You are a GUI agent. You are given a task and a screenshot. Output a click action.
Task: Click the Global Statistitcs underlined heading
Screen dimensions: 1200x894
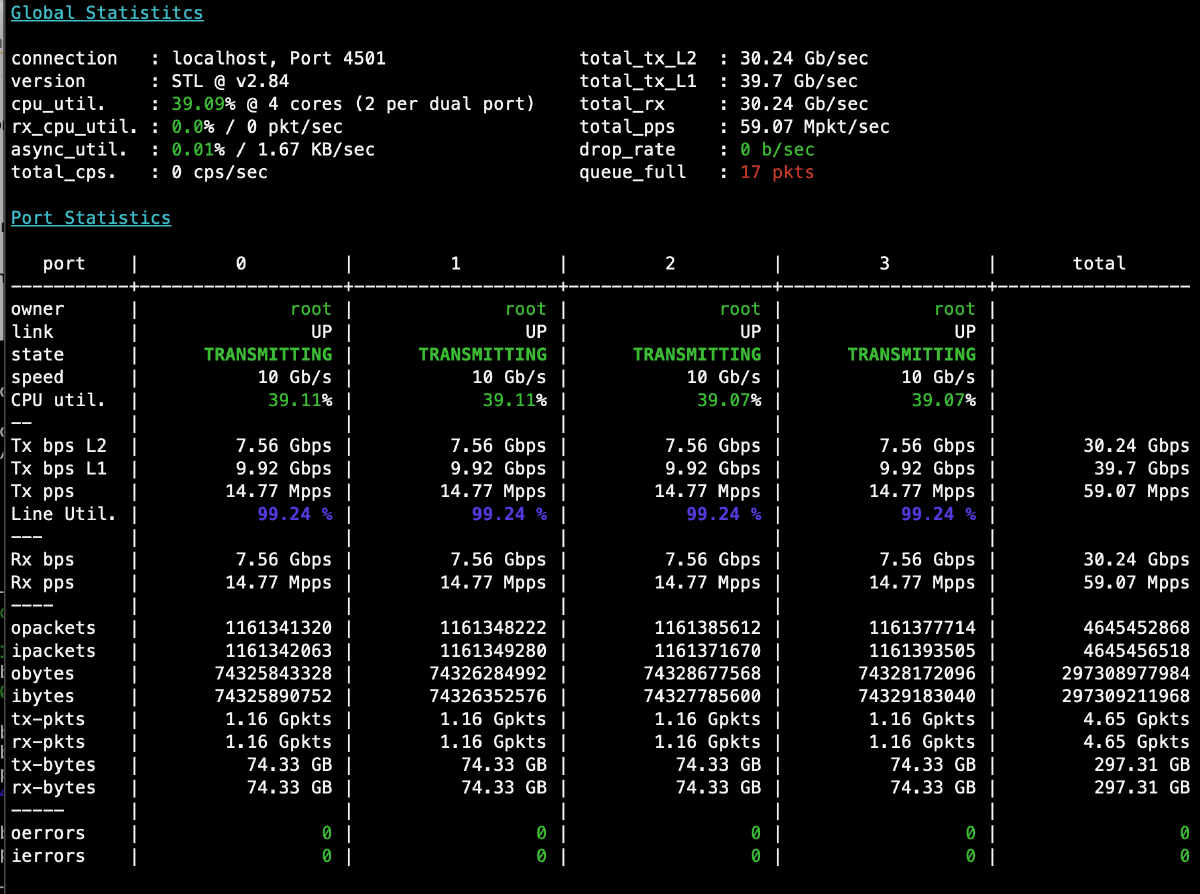coord(107,14)
